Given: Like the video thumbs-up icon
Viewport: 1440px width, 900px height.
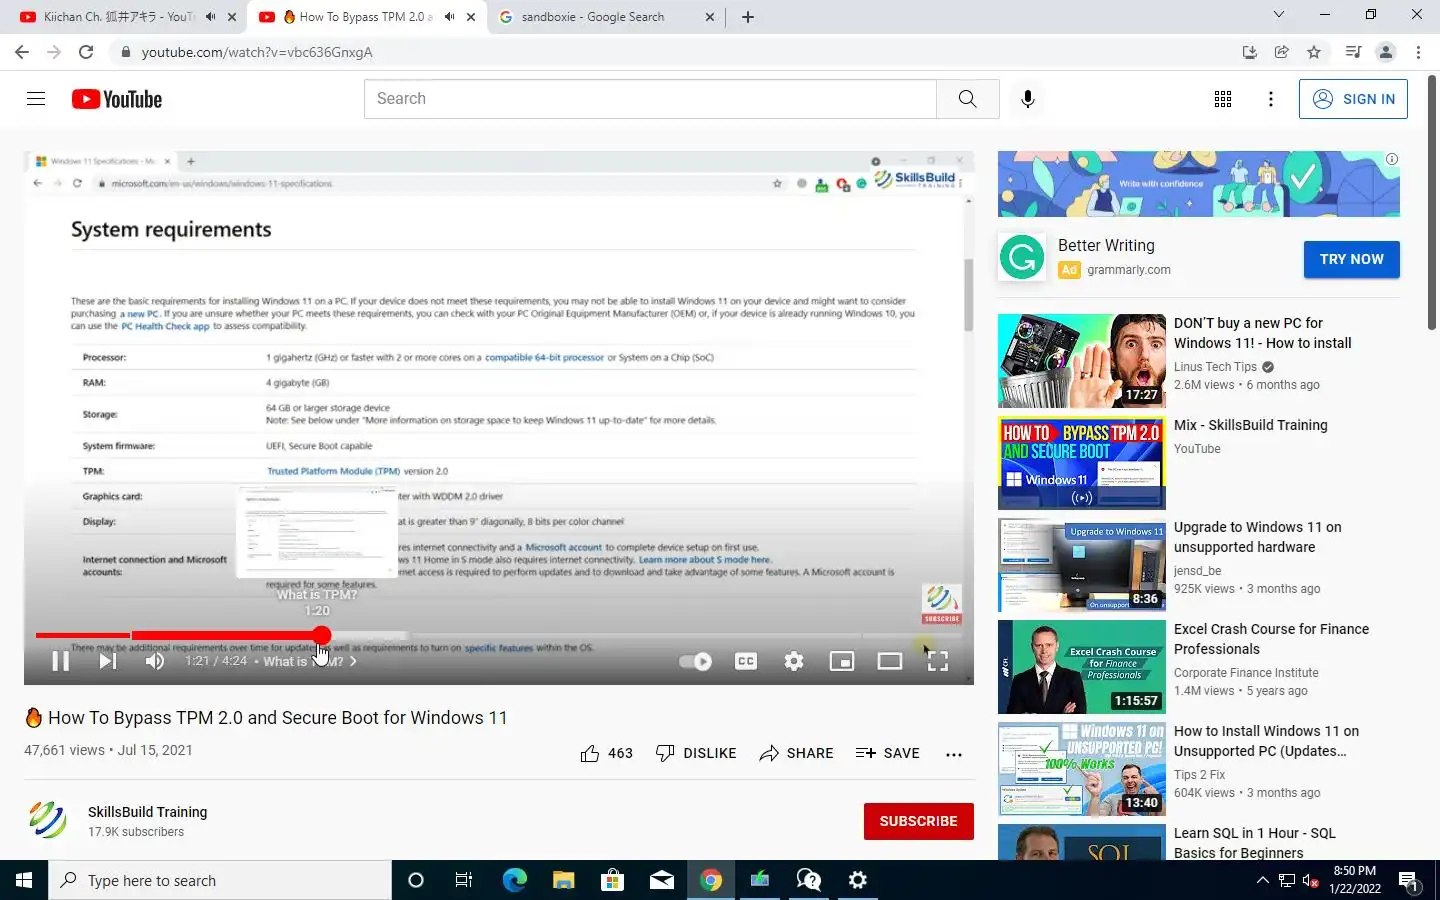Looking at the screenshot, I should coord(590,753).
